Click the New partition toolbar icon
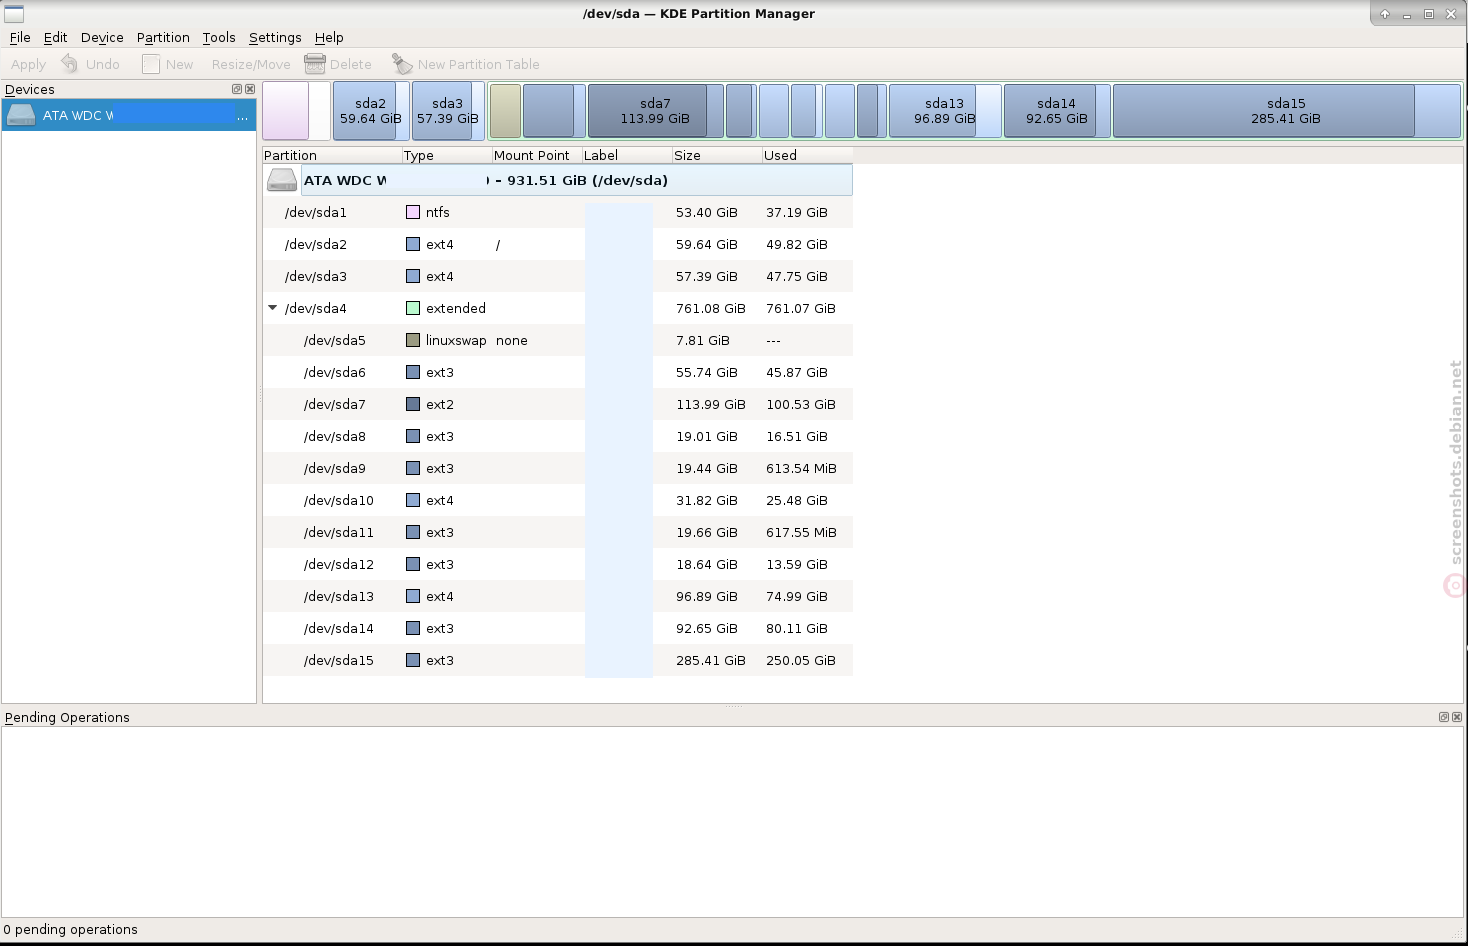Screen dimensions: 1468x946 coord(151,64)
